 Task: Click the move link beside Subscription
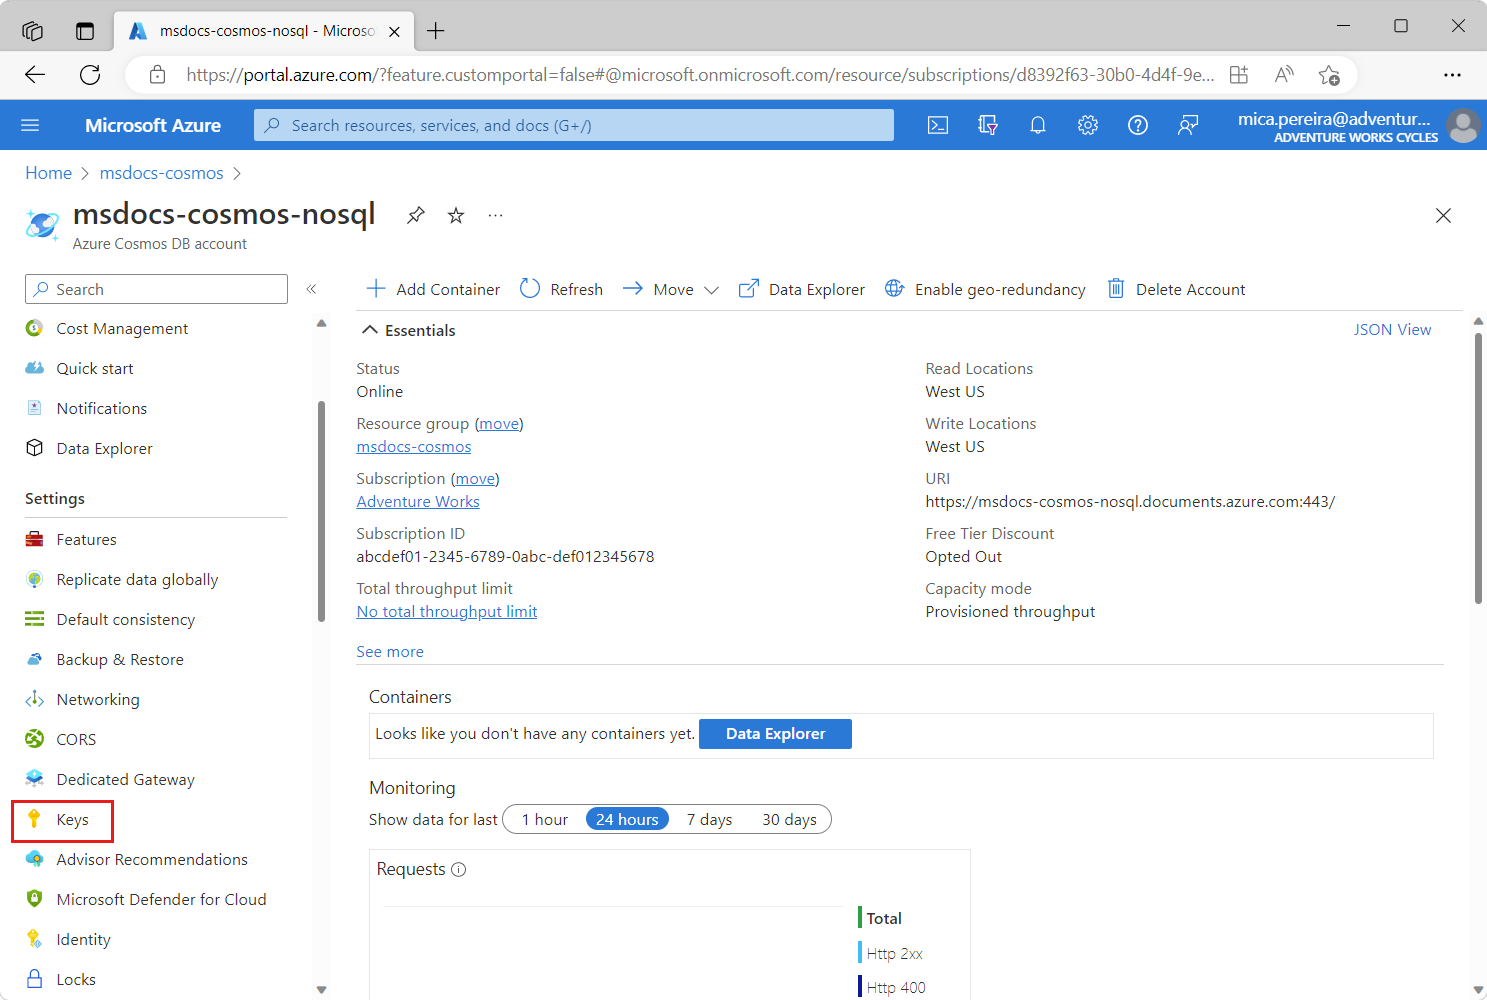475,479
